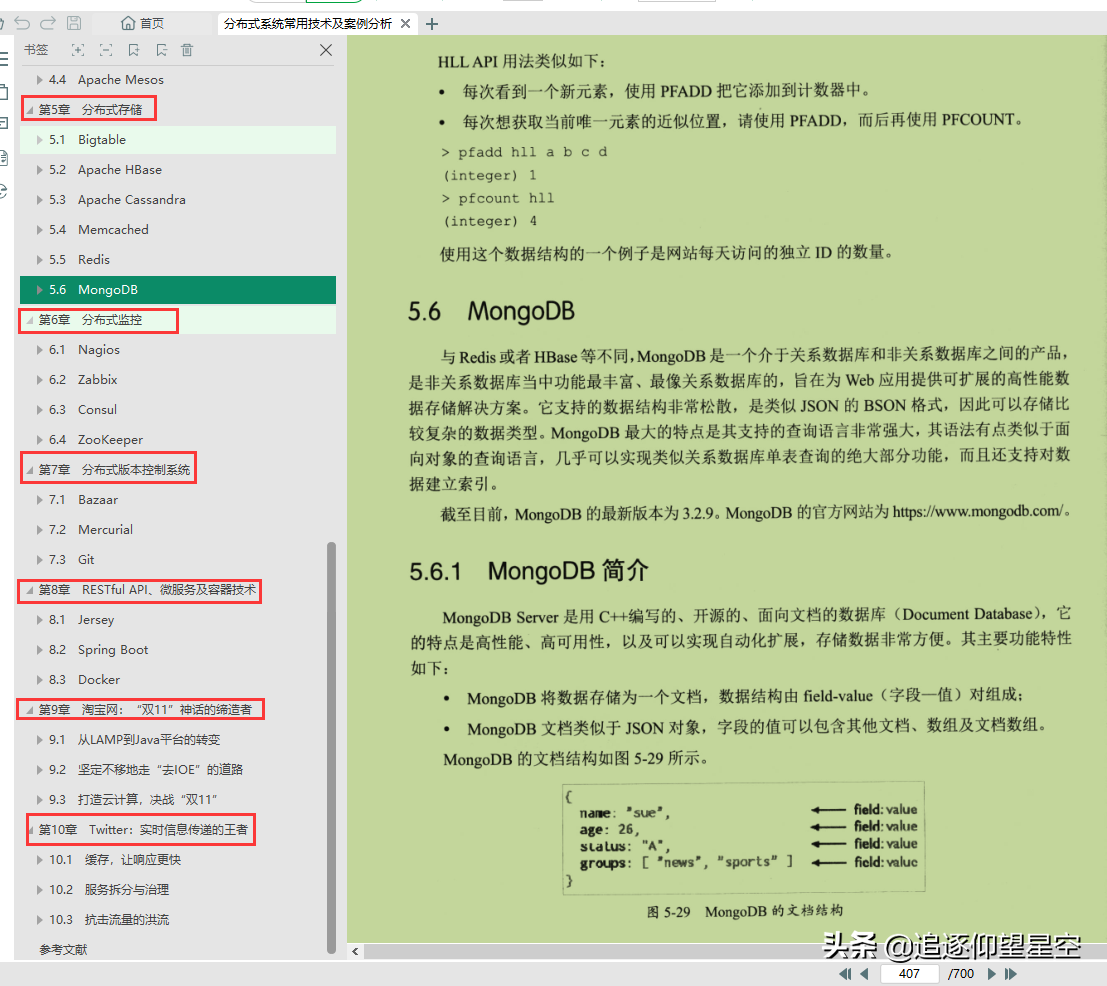Open bookmark 10.3 抗击流量的洪流
The width and height of the screenshot is (1107, 986).
[109, 920]
